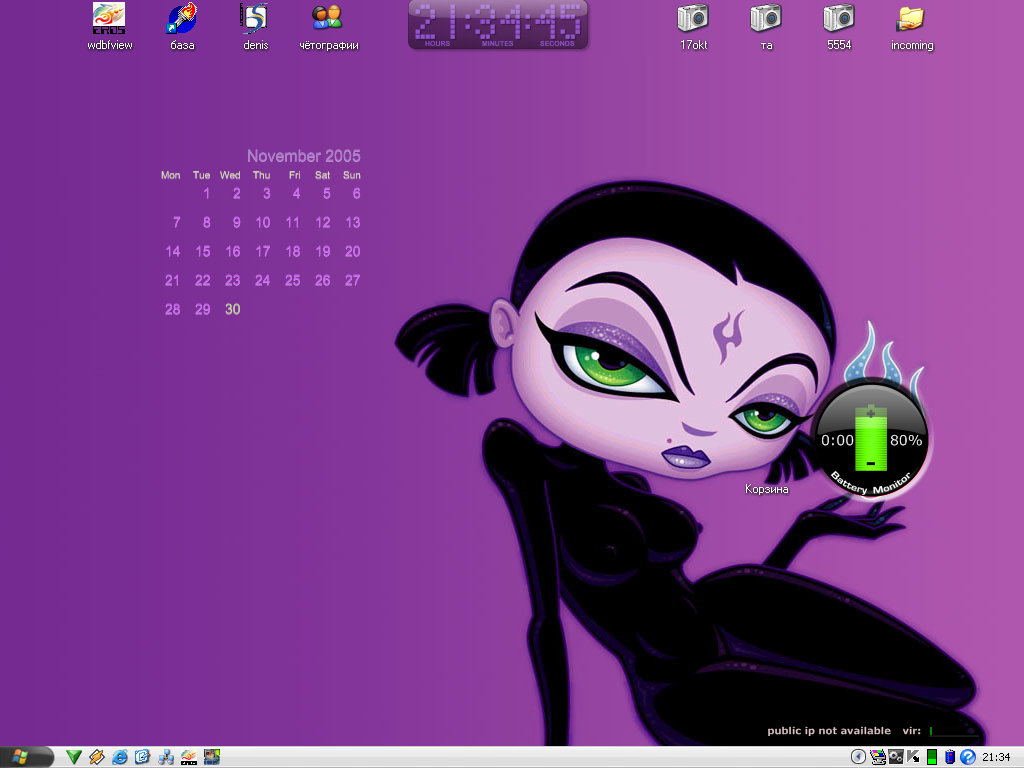This screenshot has height=768, width=1024.
Task: Select day 30 in the calendar
Action: tap(232, 310)
